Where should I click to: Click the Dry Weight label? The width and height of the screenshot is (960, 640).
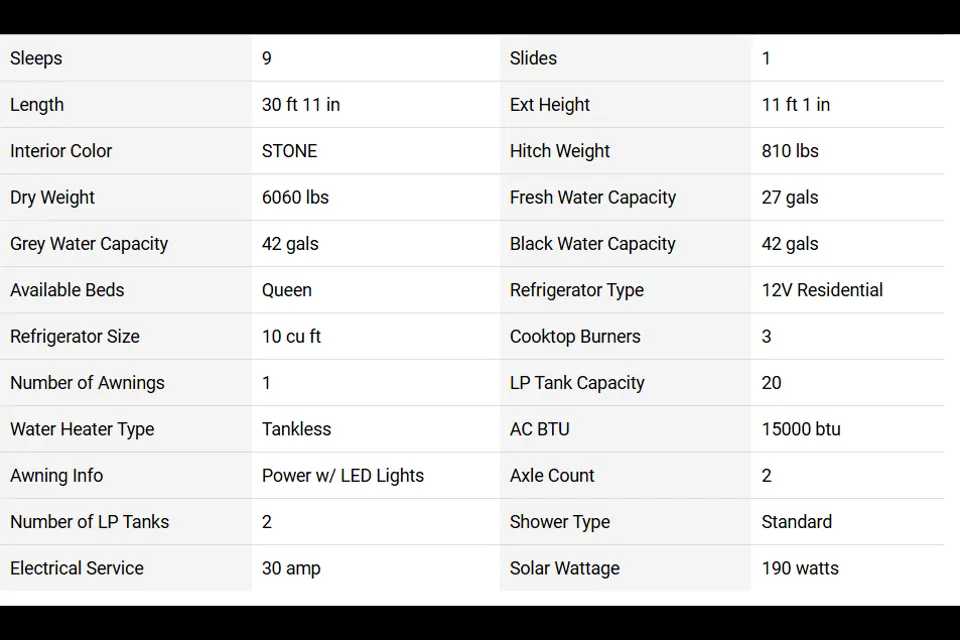(x=52, y=197)
